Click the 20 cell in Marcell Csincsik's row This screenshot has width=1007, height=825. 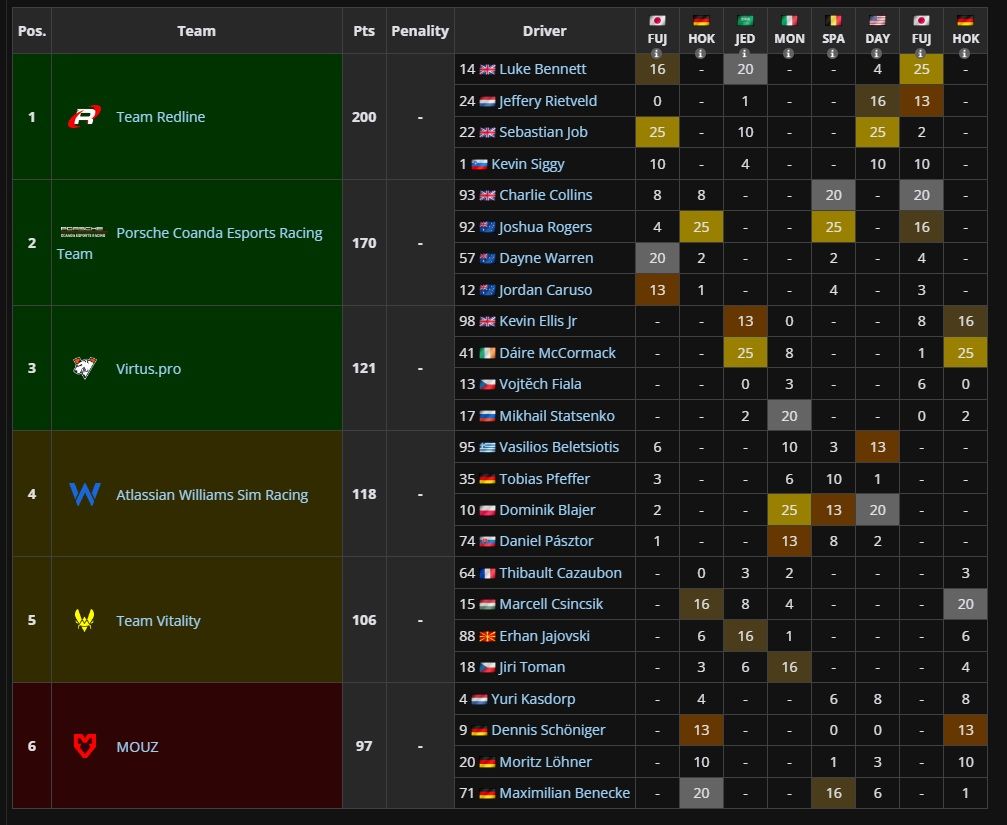(x=965, y=604)
